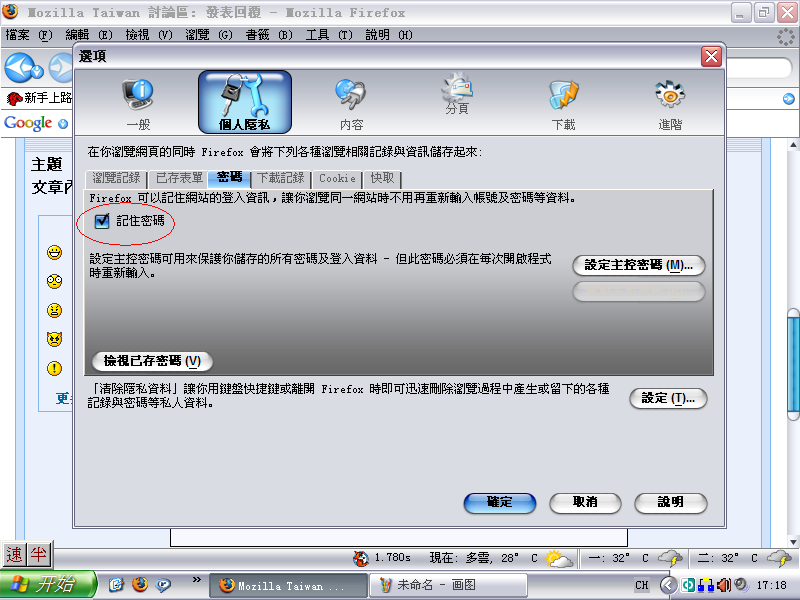The image size is (800, 600).
Task: Click the Tuesday forecast storm icon
Action: tap(779, 558)
